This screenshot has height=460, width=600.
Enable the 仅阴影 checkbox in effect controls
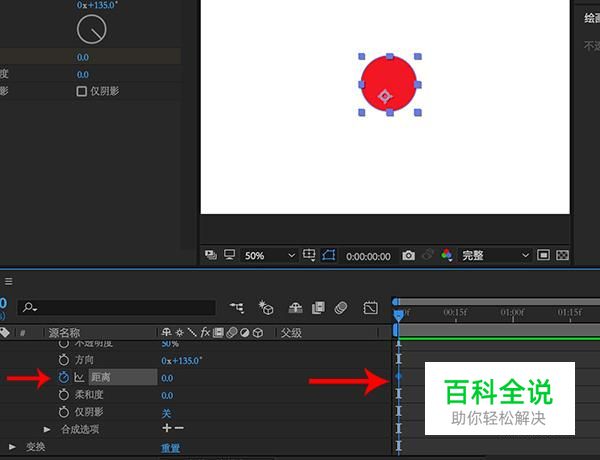[82, 91]
